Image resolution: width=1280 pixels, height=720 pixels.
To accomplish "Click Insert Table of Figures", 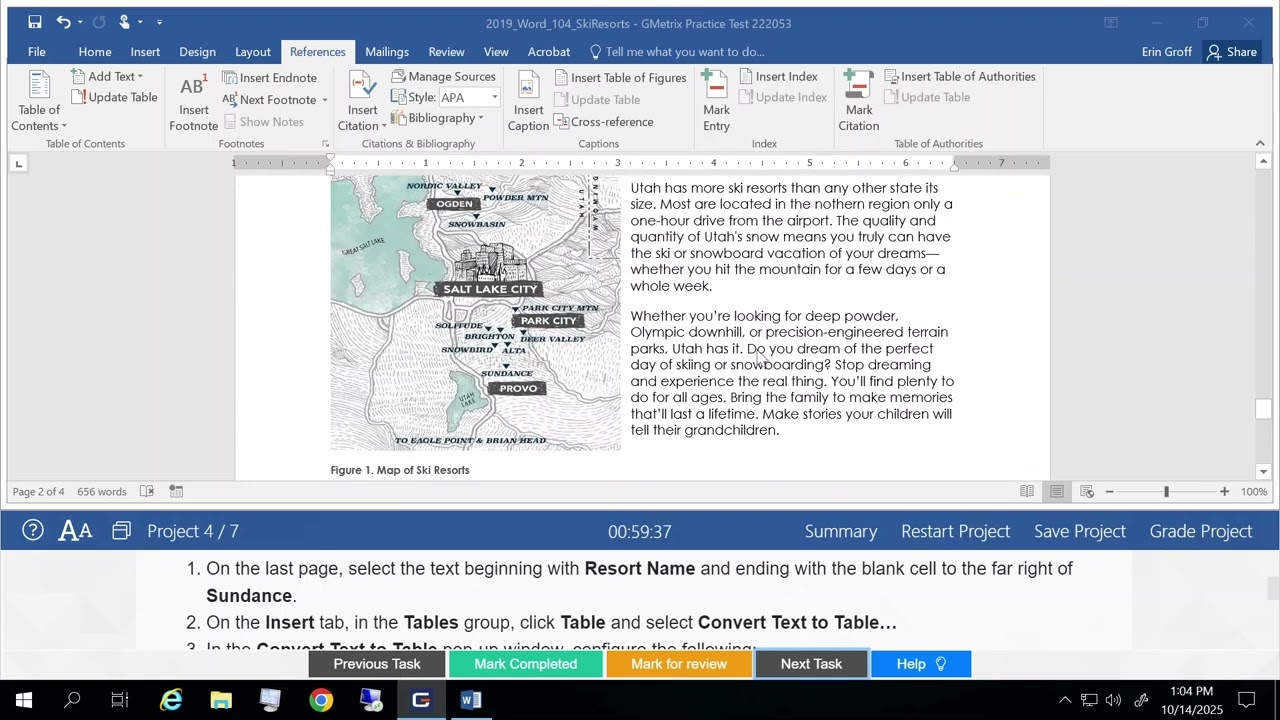I will click(620, 78).
